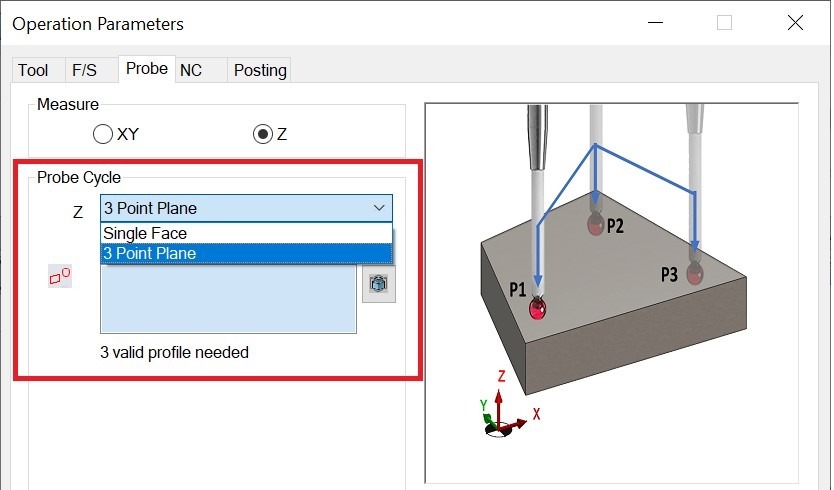
Task: Close the Operation Parameters dialog
Action: click(x=795, y=23)
